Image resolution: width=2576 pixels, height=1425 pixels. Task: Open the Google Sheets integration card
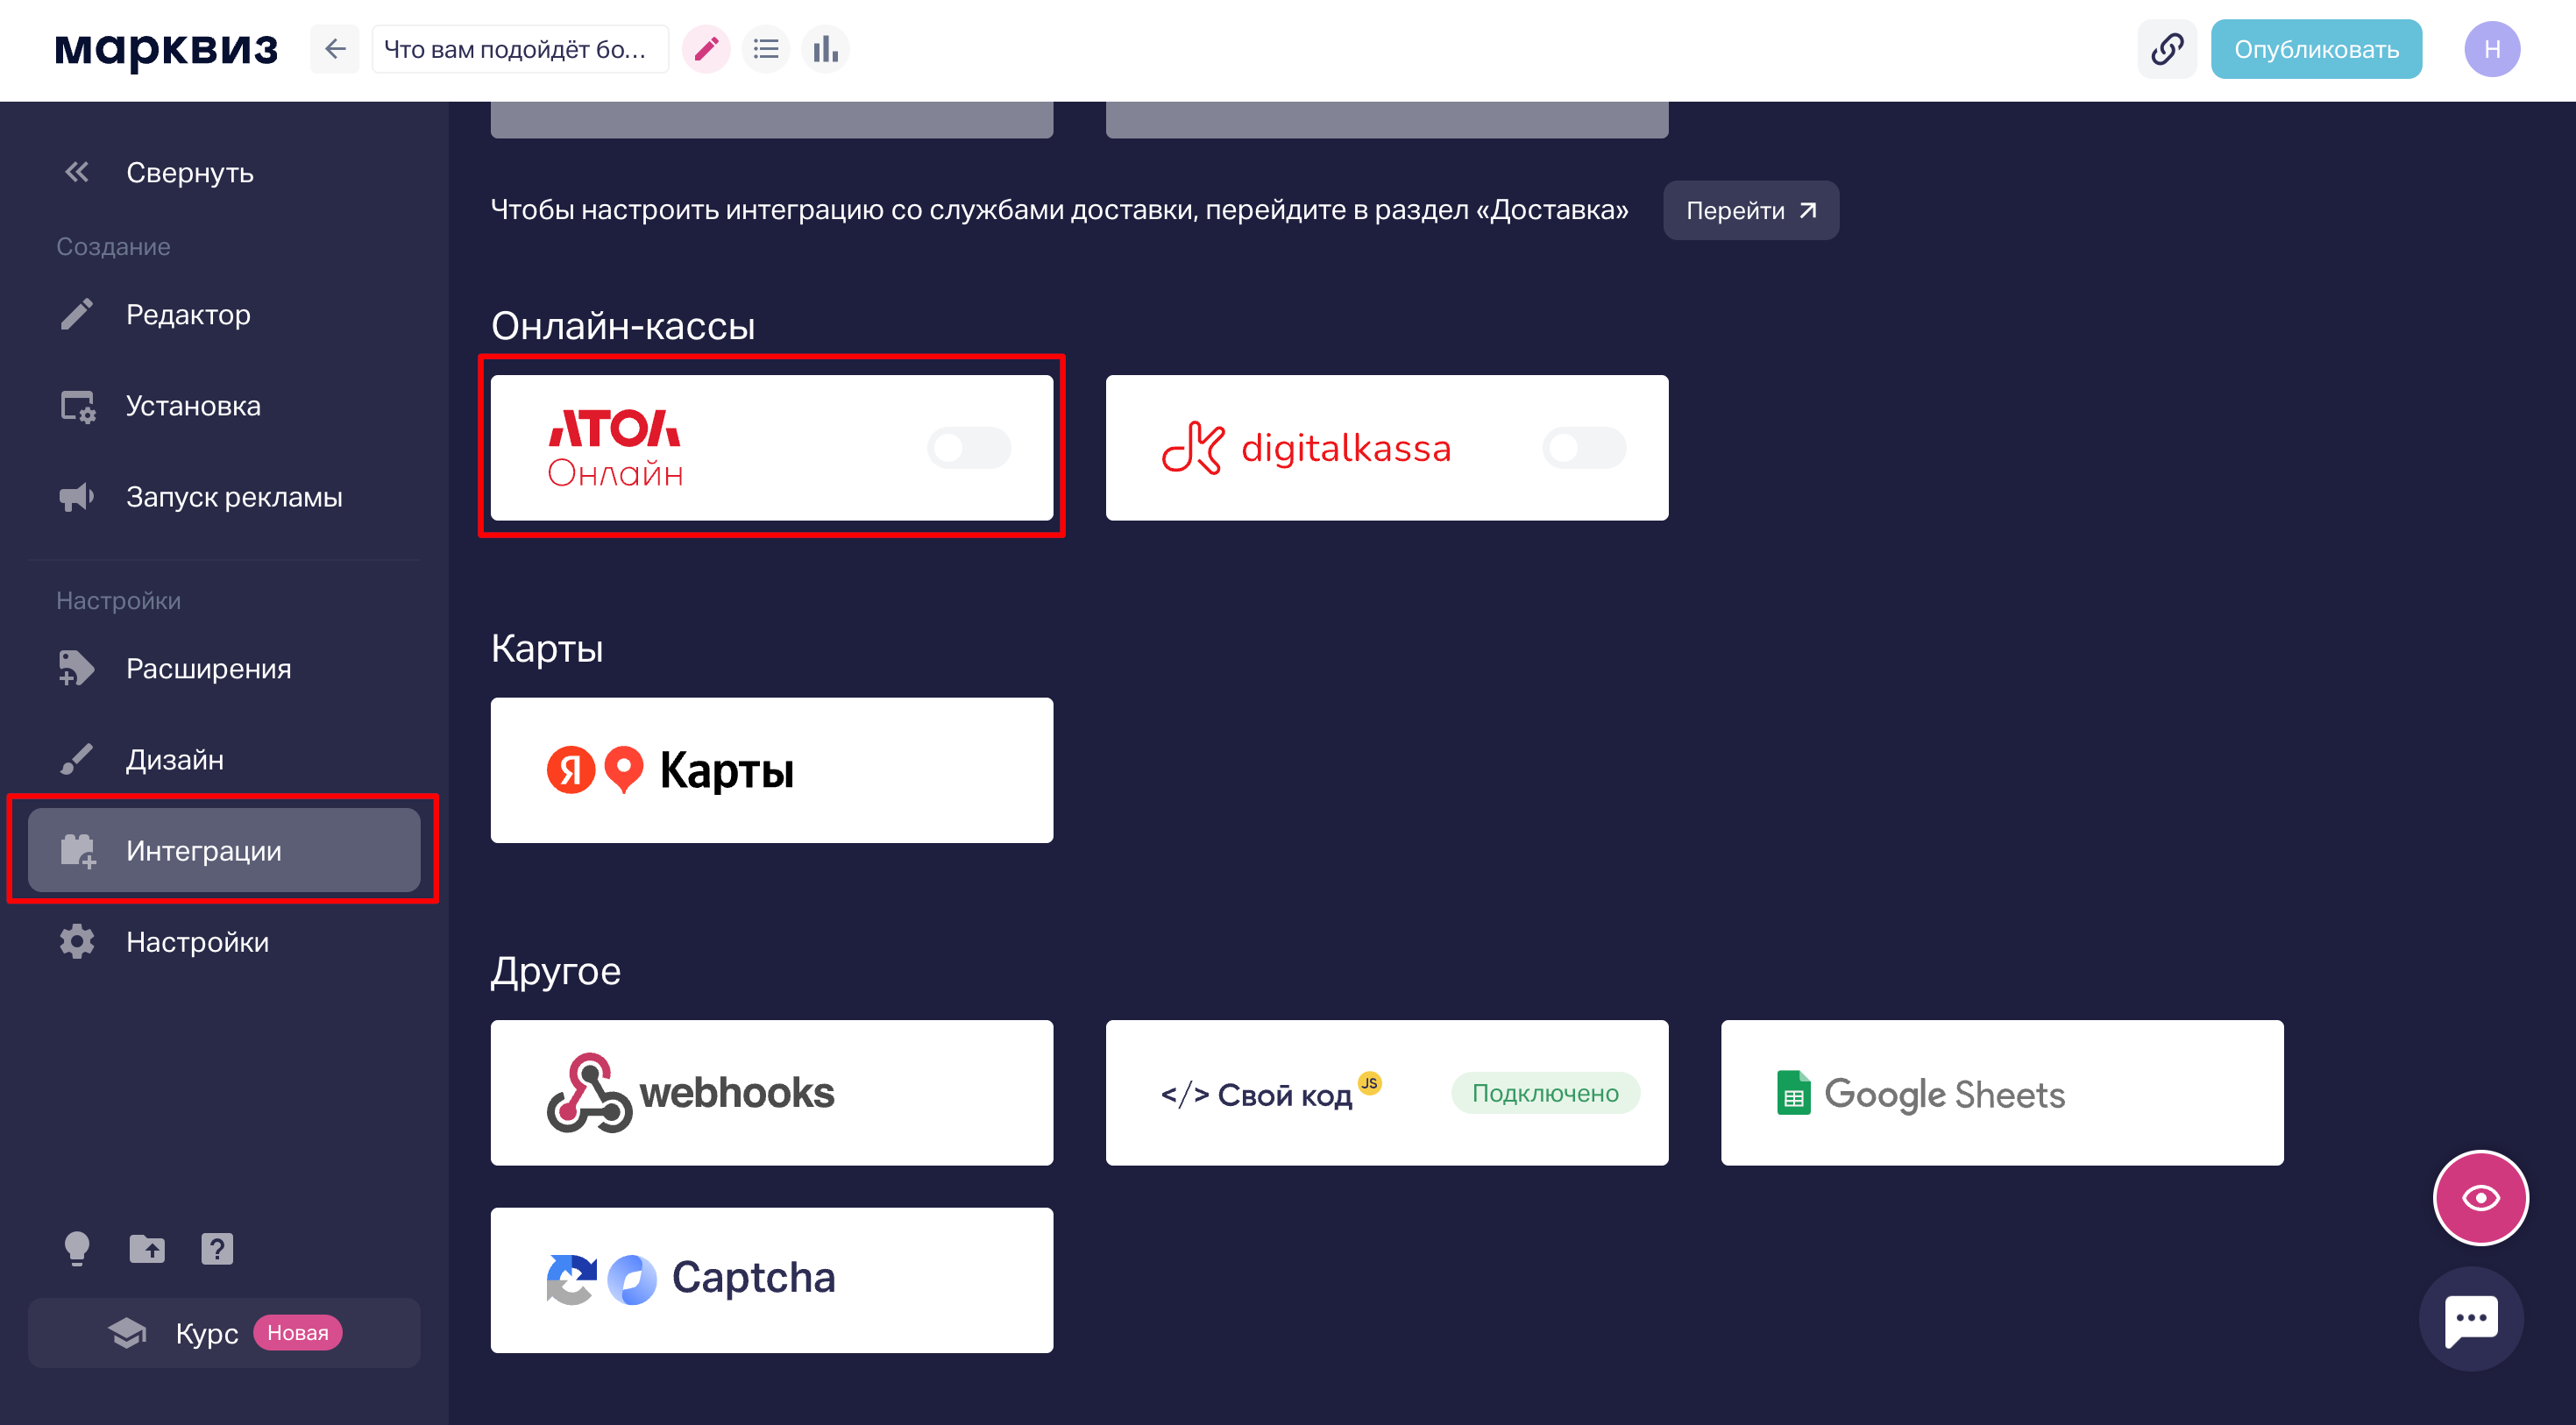click(2001, 1092)
